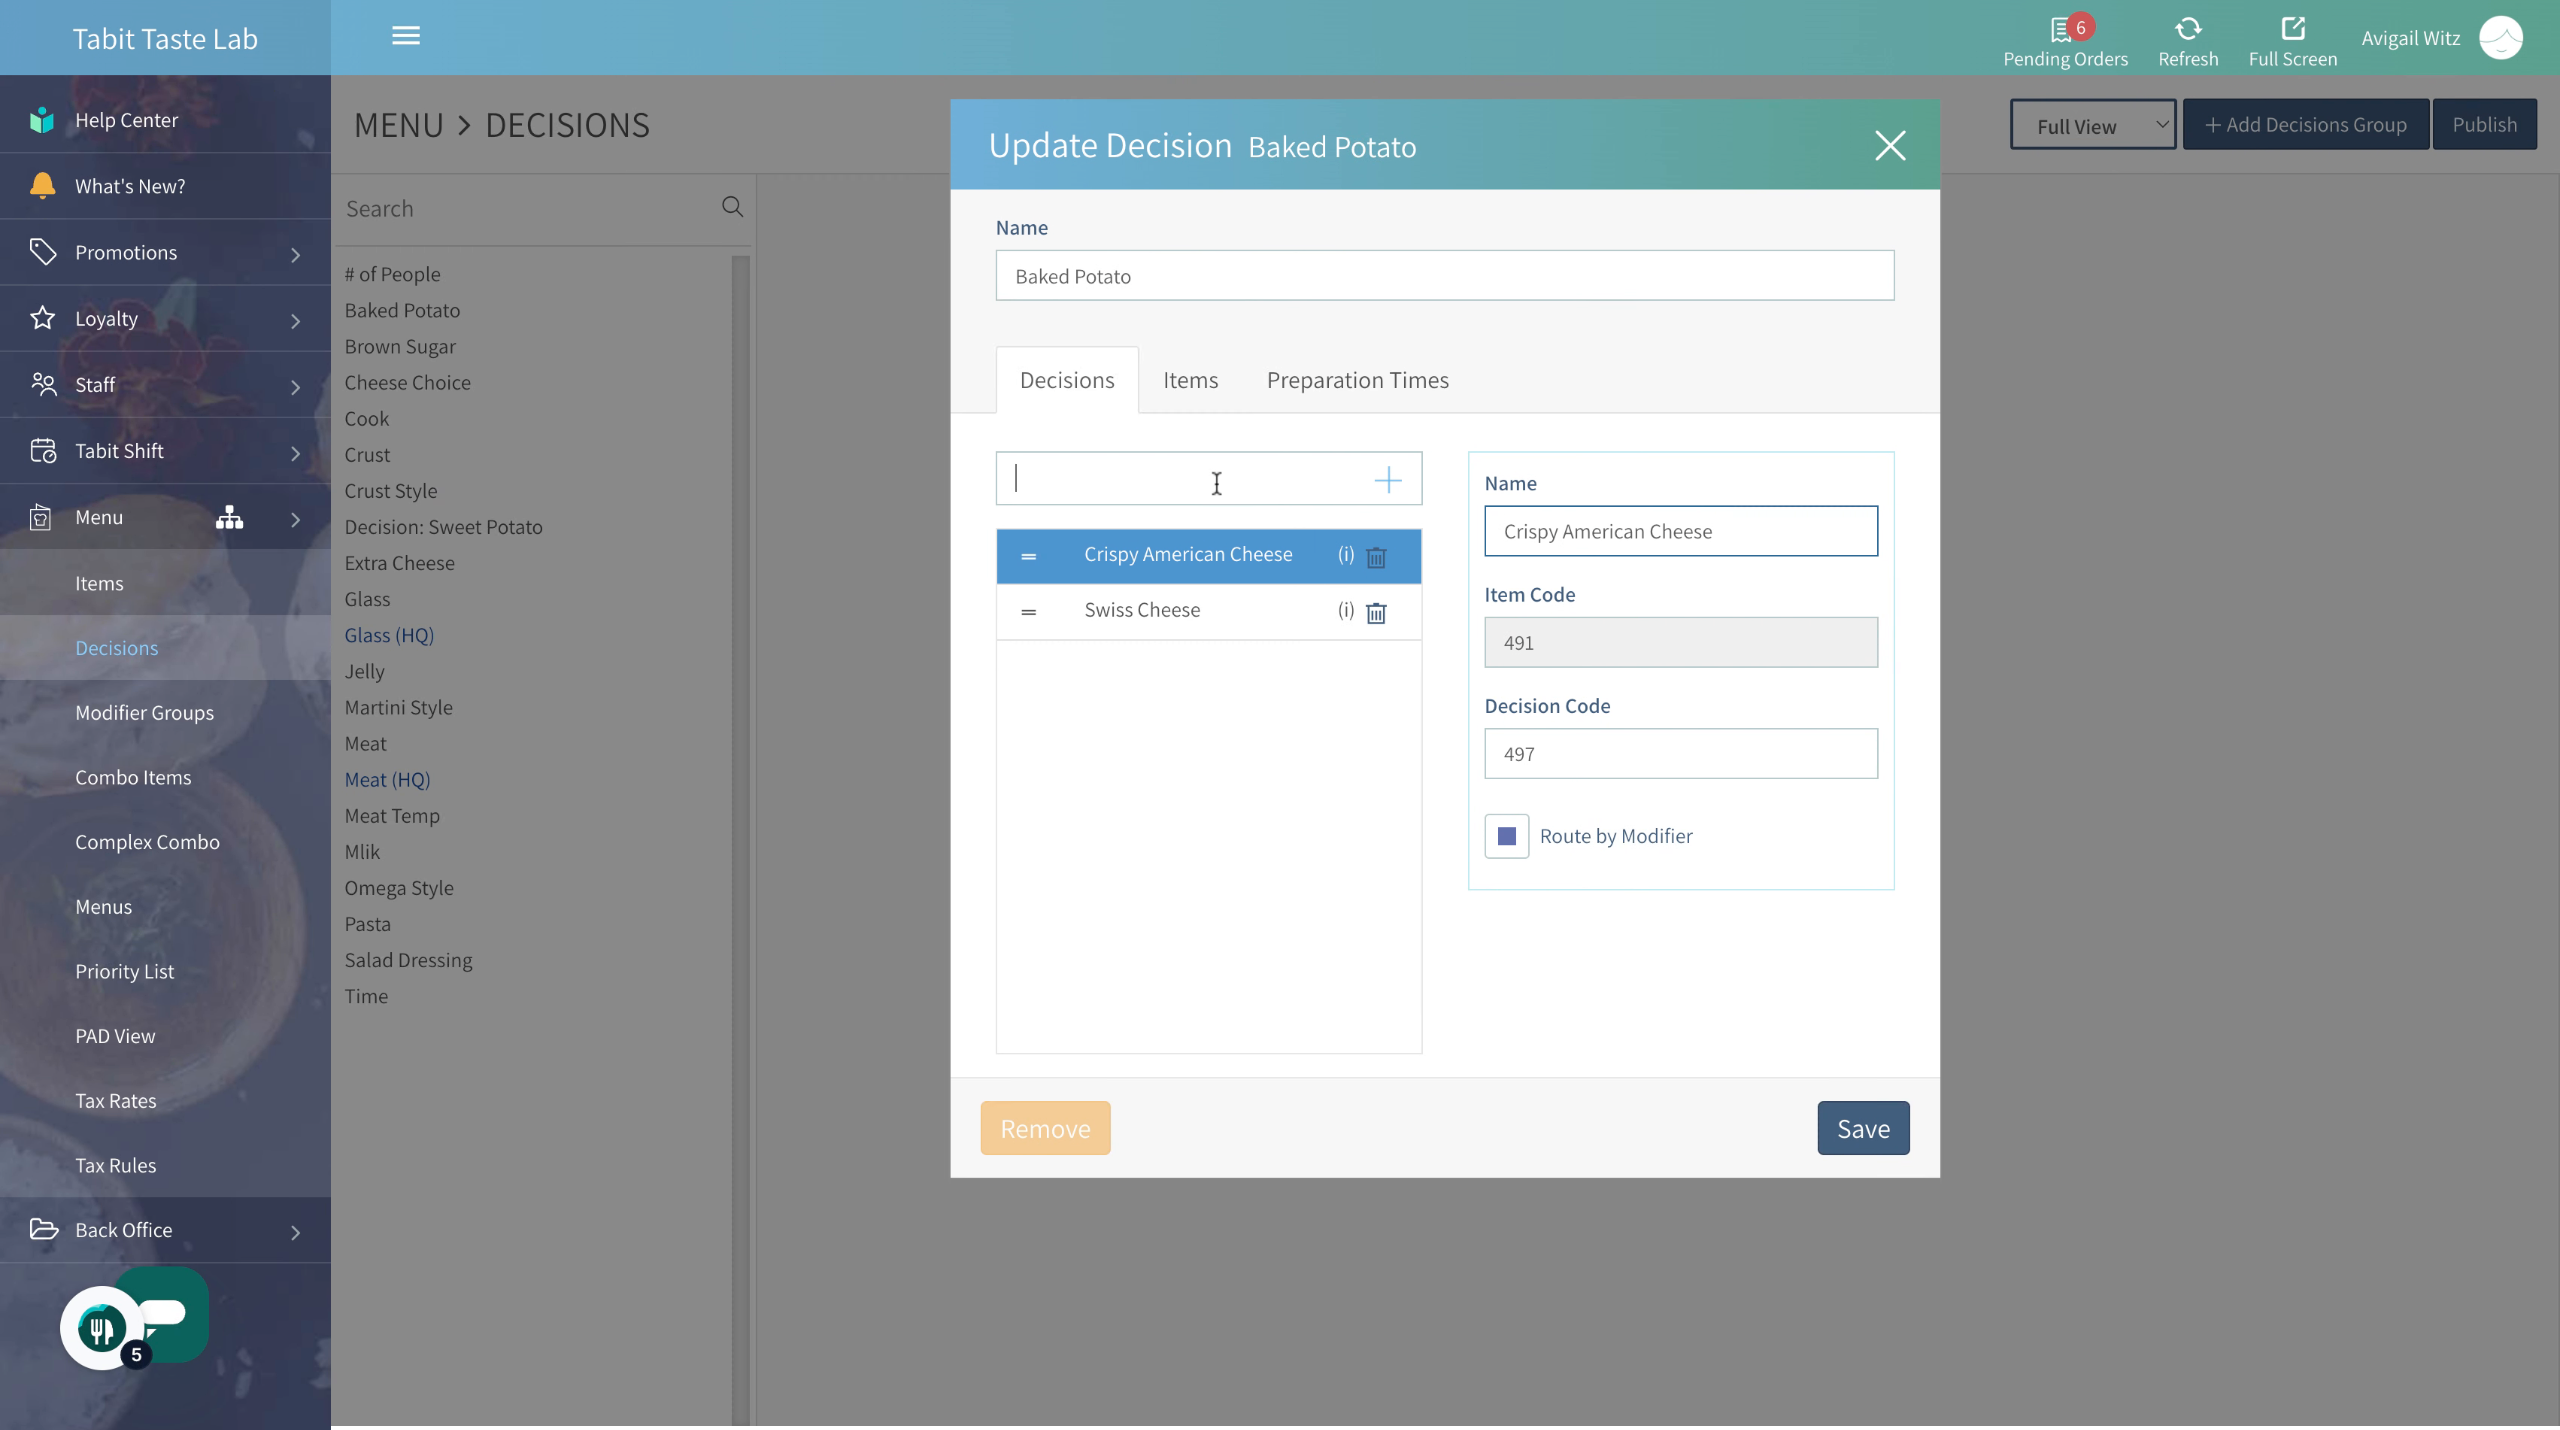This screenshot has height=1430, width=2560.
Task: Expand the Back Office sidebar section
Action: (x=165, y=1230)
